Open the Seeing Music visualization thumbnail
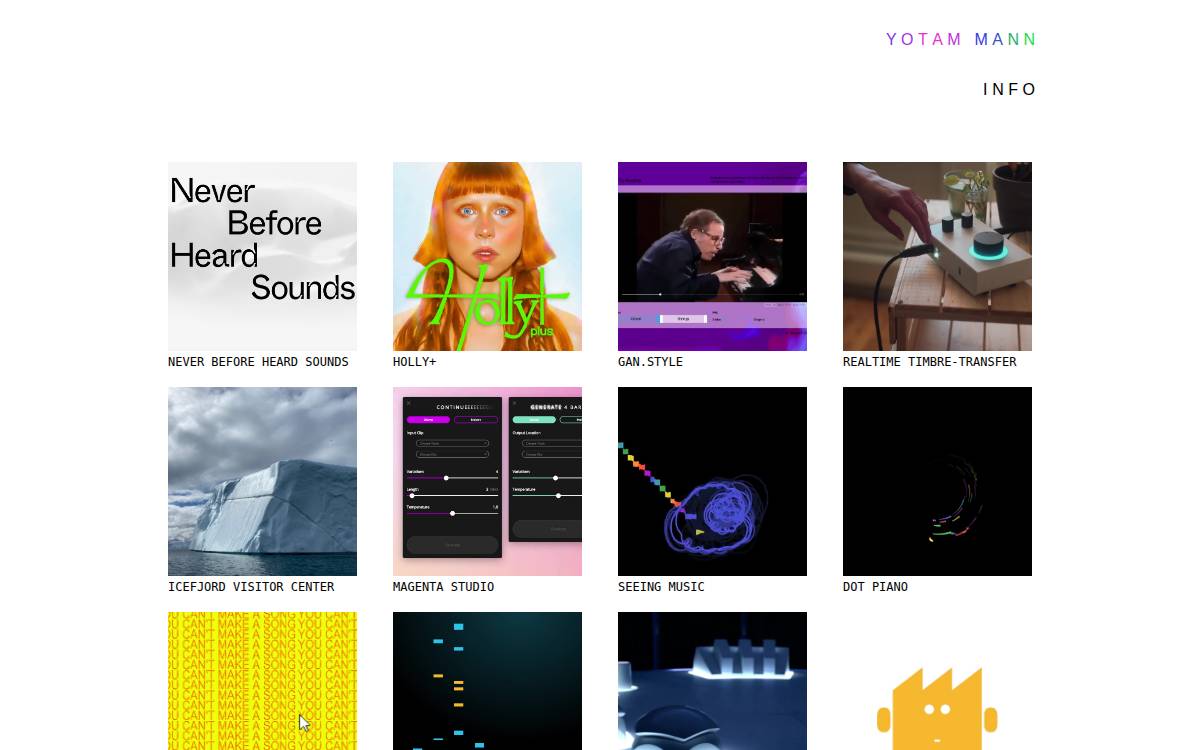The width and height of the screenshot is (1200, 750). pyautogui.click(x=712, y=481)
